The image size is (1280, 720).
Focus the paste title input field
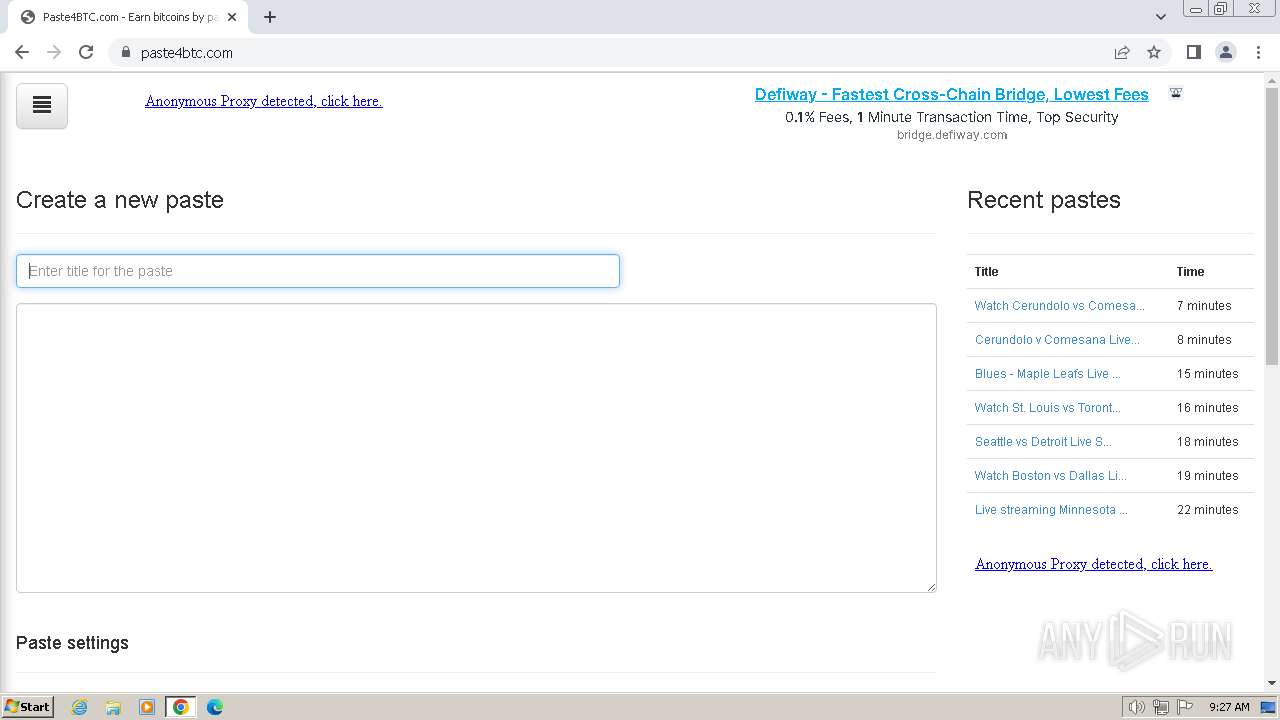click(x=318, y=271)
